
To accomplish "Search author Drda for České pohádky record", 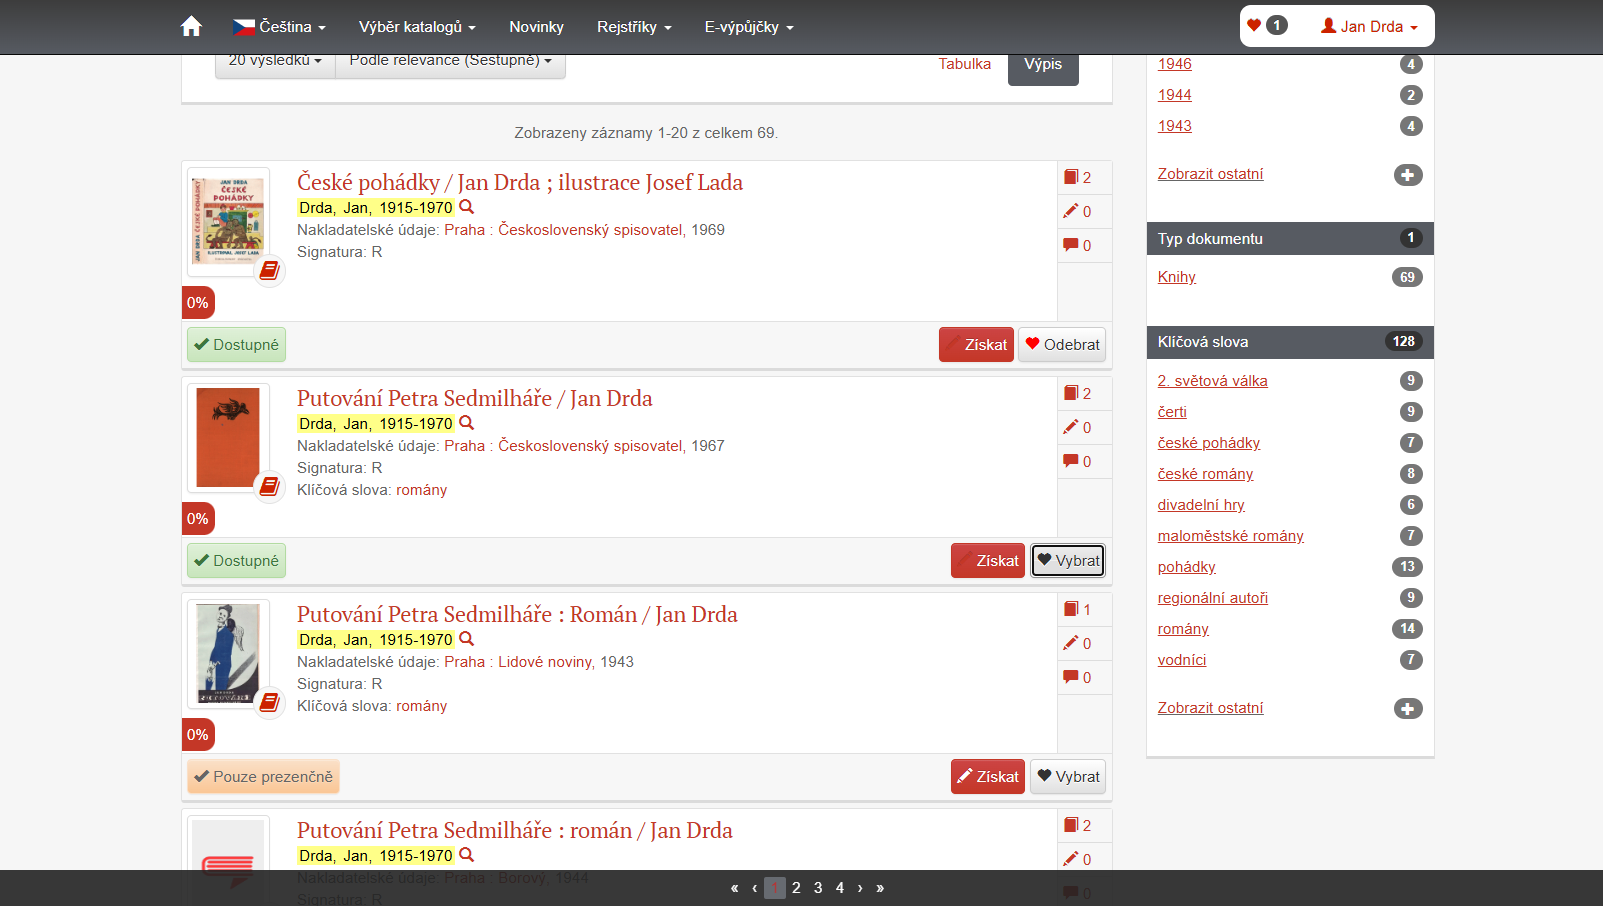I will [466, 207].
